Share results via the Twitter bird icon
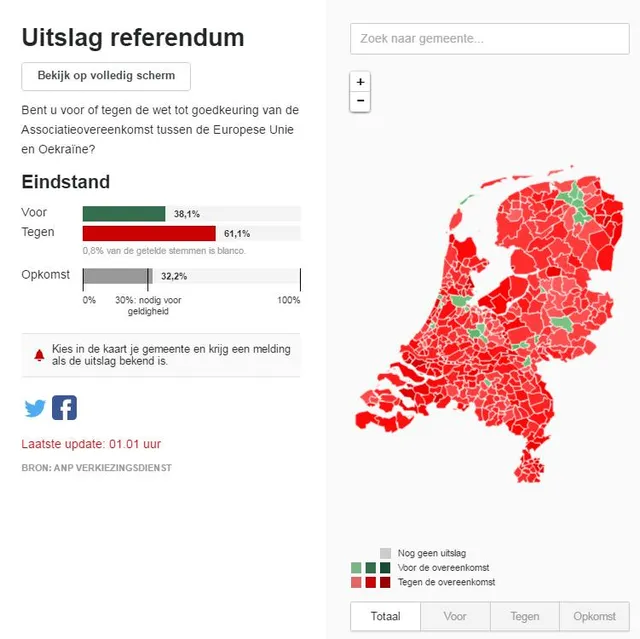 (x=35, y=408)
